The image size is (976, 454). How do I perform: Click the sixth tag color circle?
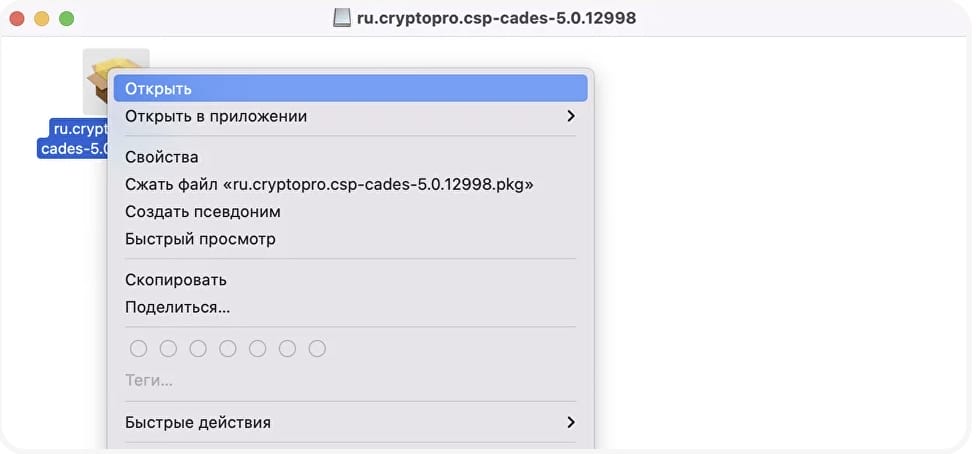(288, 349)
